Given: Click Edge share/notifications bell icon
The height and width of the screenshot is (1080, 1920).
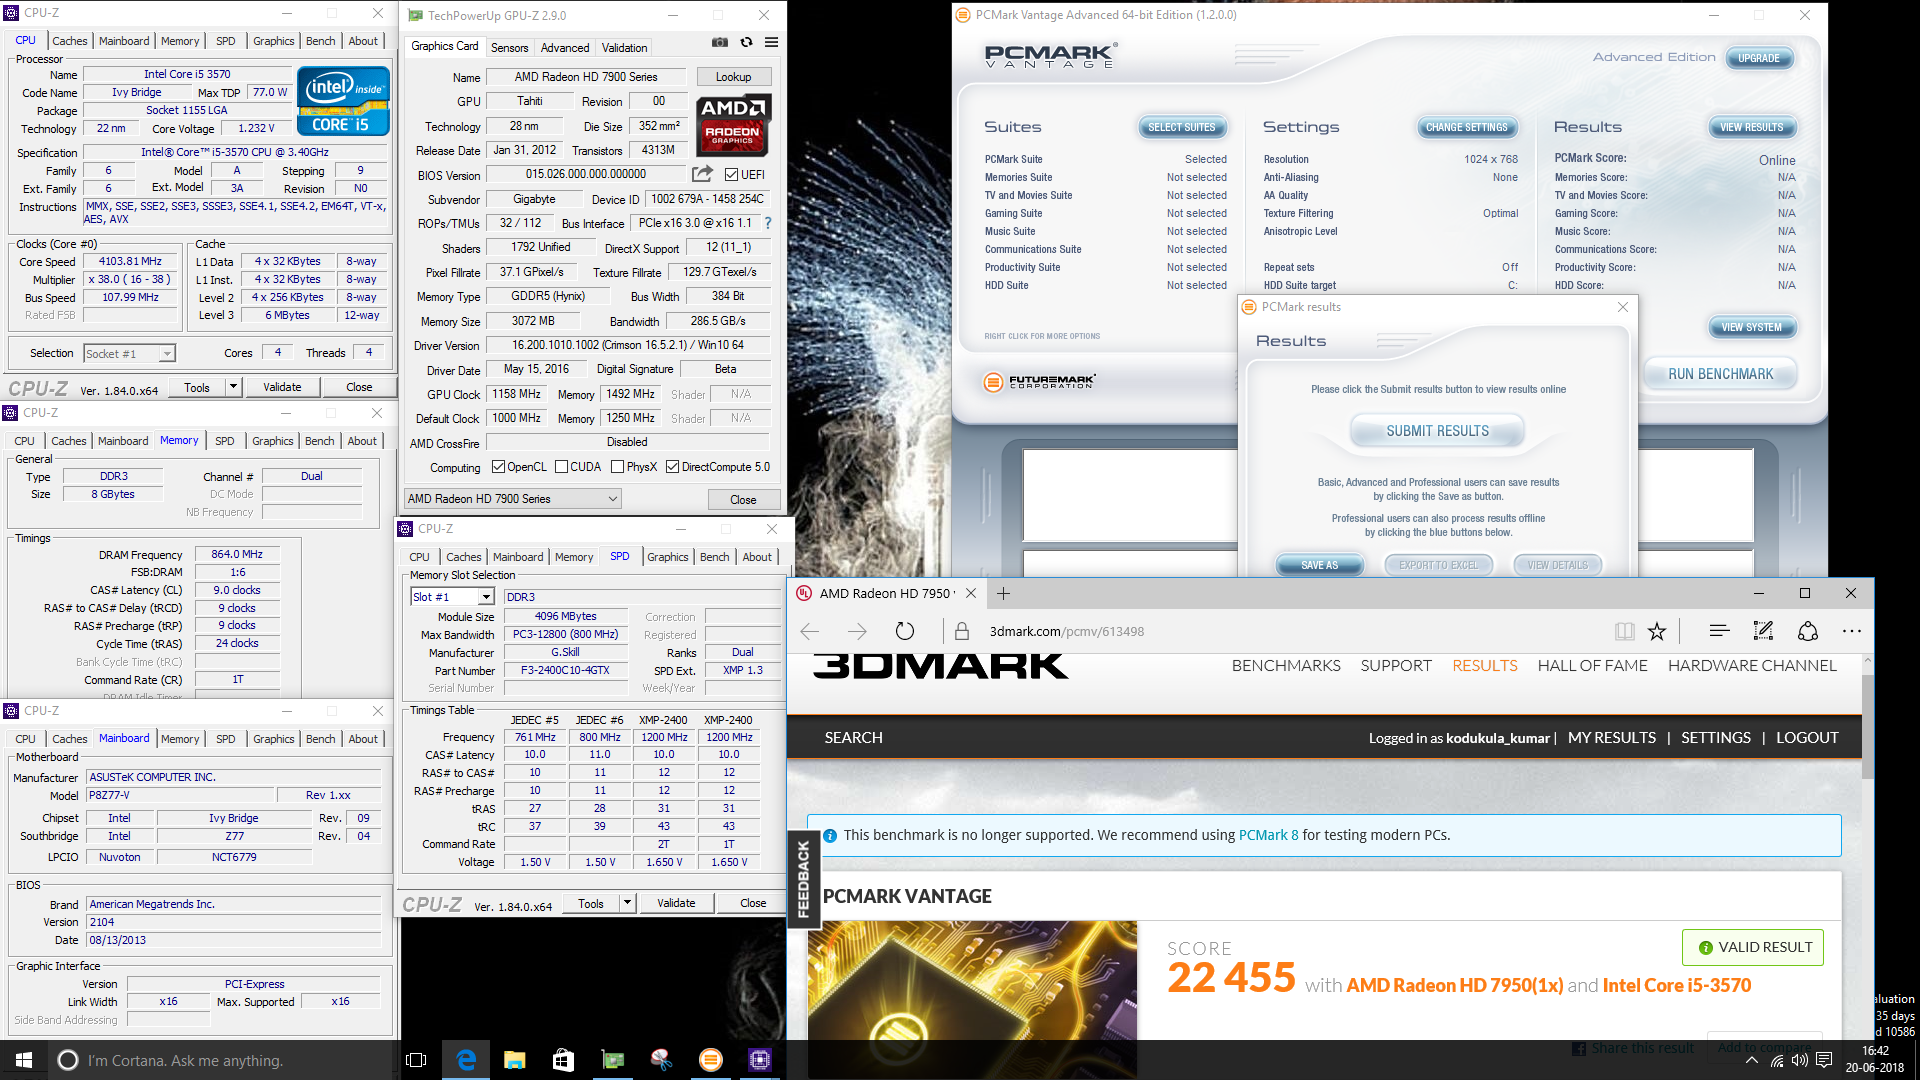Looking at the screenshot, I should tap(1808, 631).
